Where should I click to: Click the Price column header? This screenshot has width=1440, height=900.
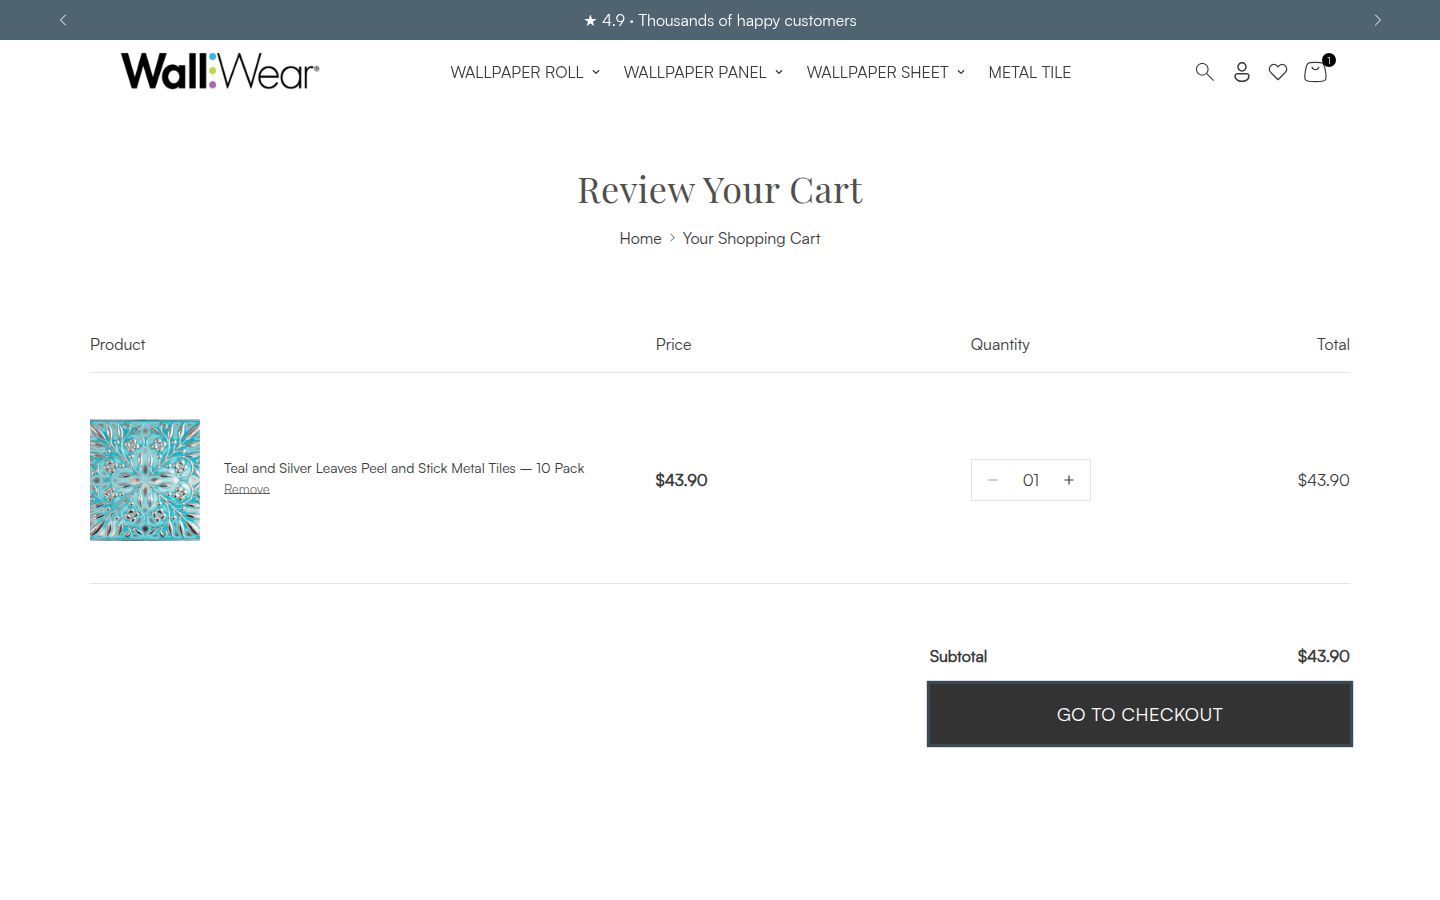(x=673, y=344)
